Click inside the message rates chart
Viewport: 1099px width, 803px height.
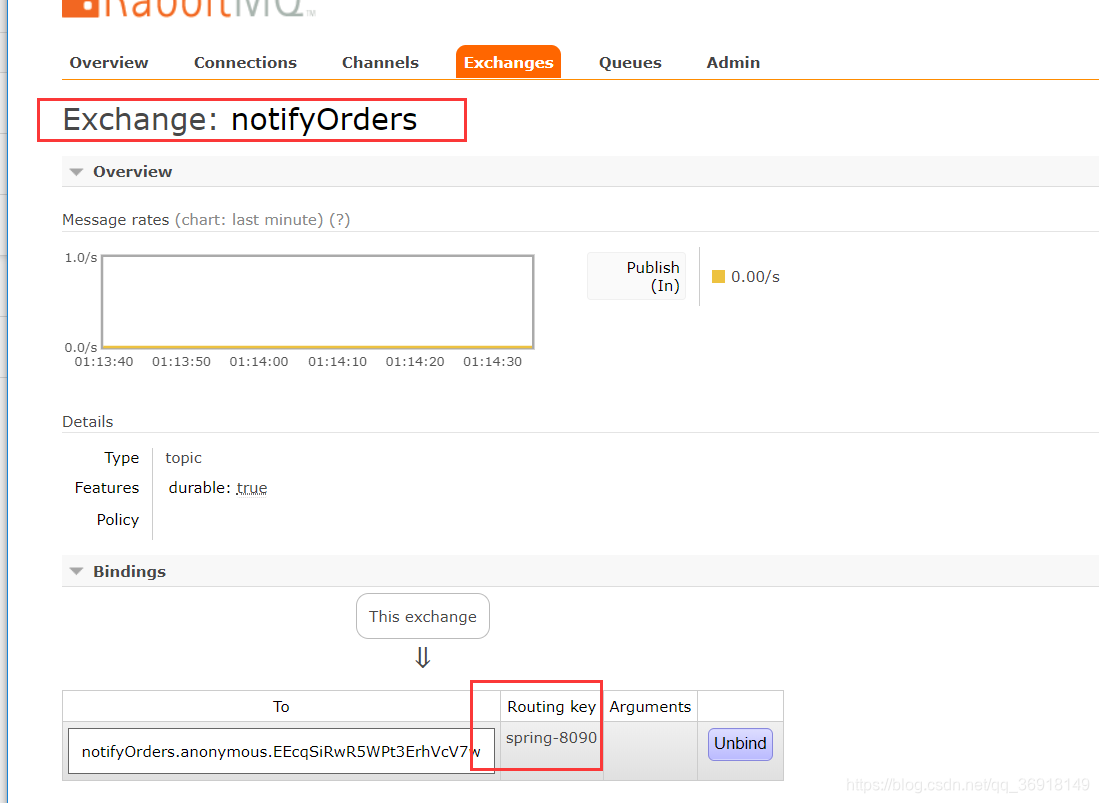(x=318, y=301)
